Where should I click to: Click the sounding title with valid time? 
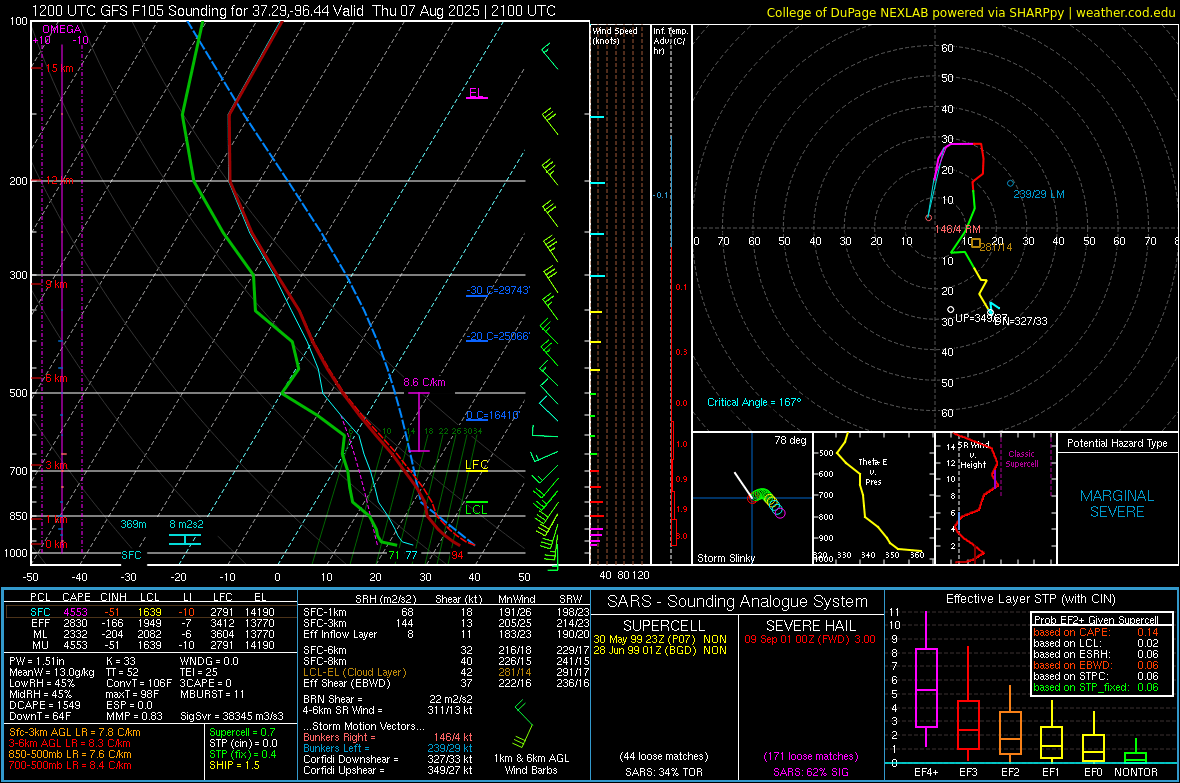pyautogui.click(x=293, y=11)
